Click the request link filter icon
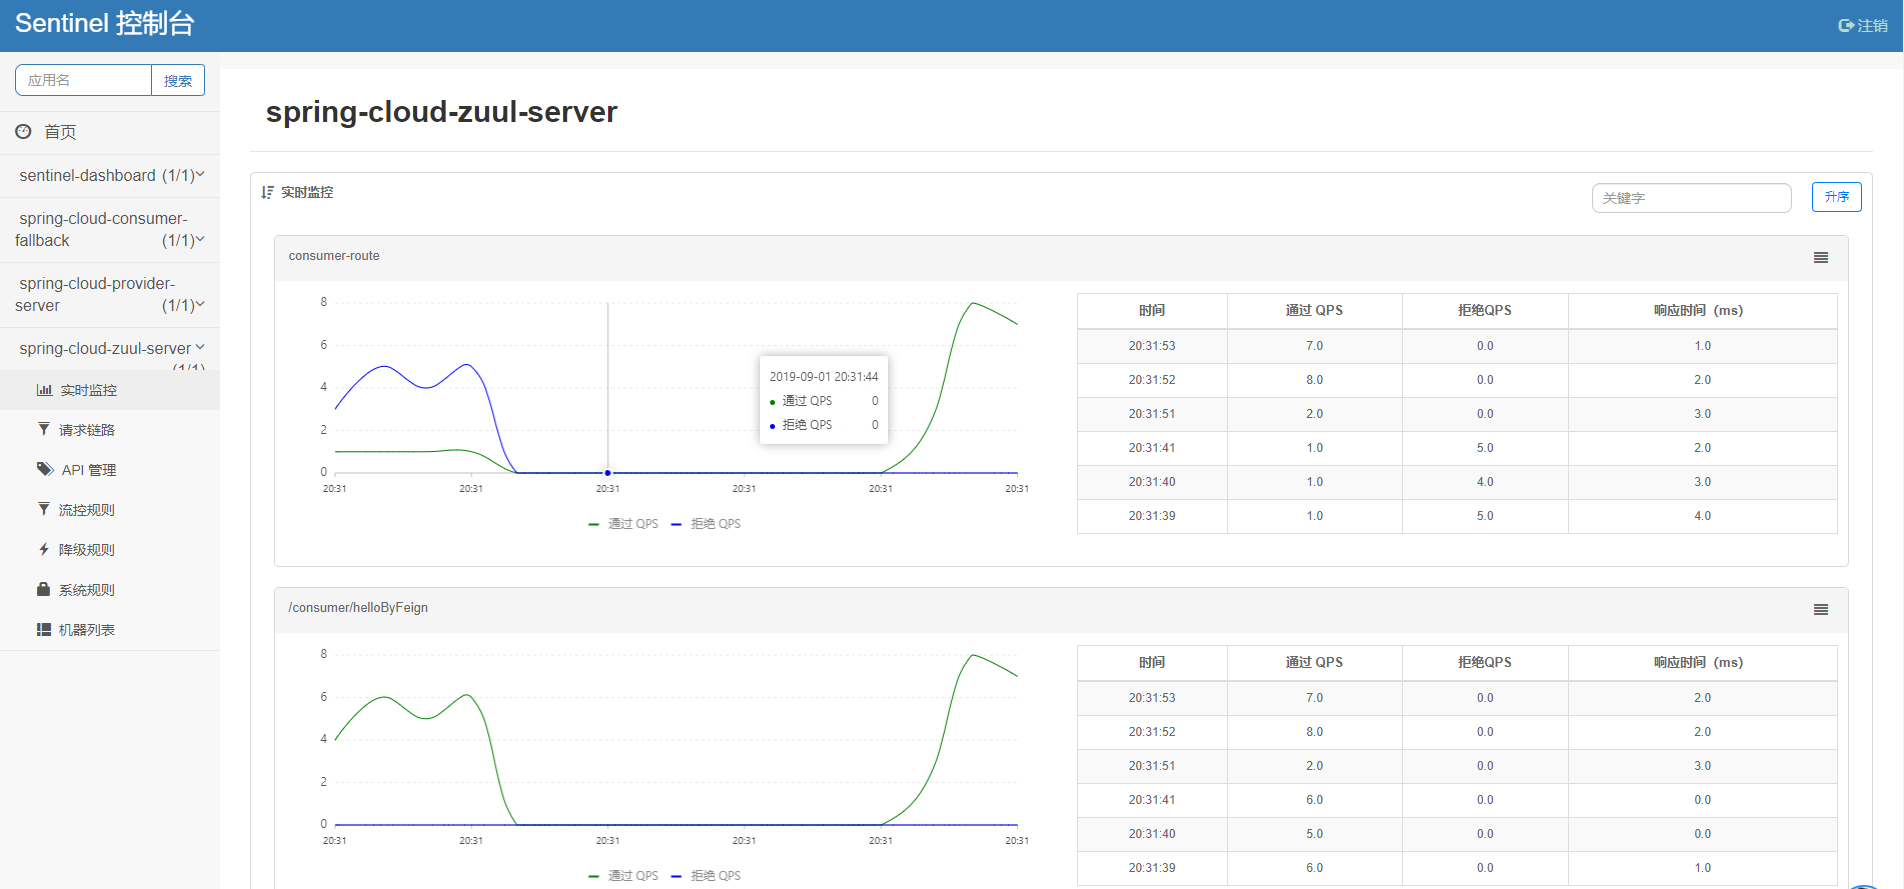This screenshot has width=1904, height=889. 44,429
